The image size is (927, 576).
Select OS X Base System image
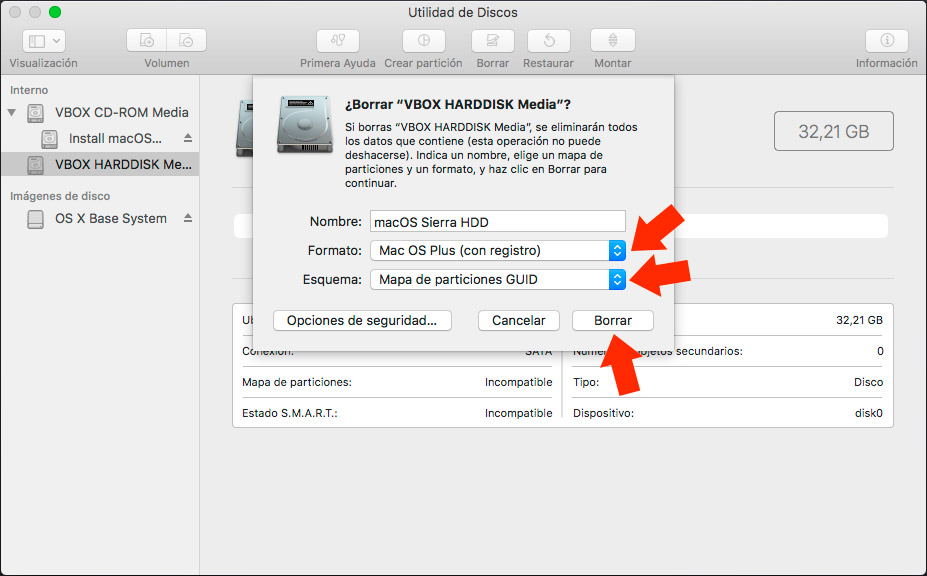99,219
